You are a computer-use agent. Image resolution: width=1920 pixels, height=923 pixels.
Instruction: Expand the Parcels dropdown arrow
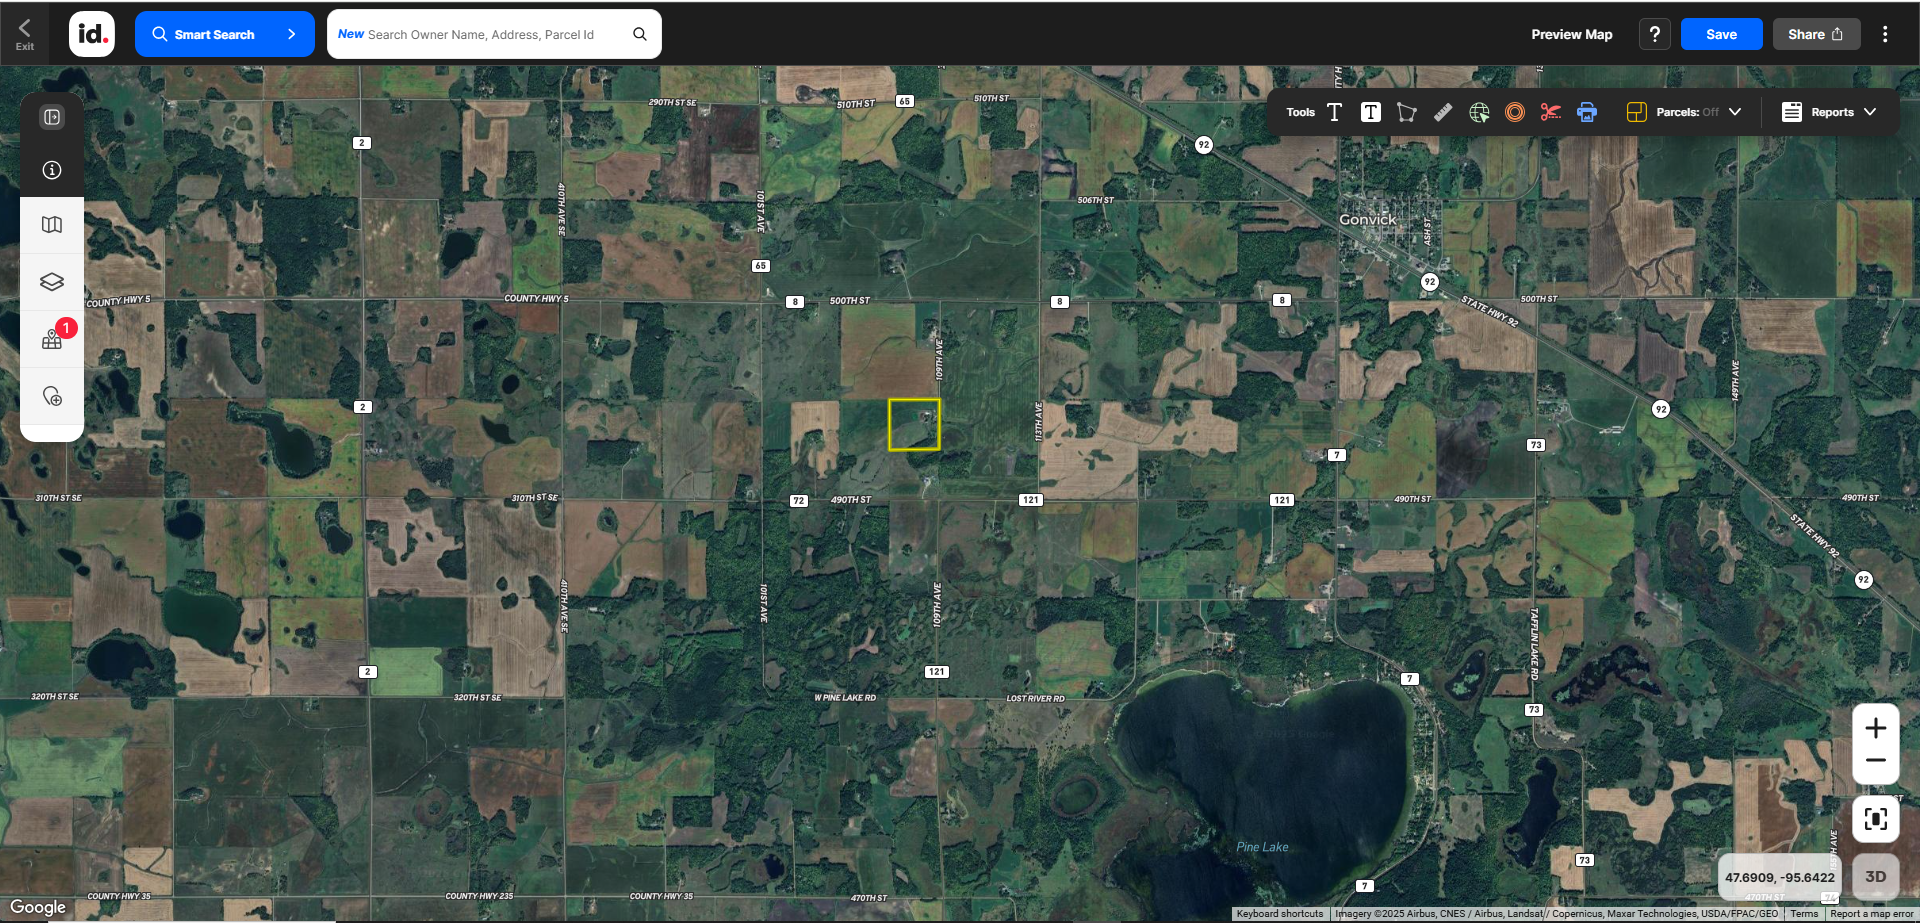point(1735,112)
